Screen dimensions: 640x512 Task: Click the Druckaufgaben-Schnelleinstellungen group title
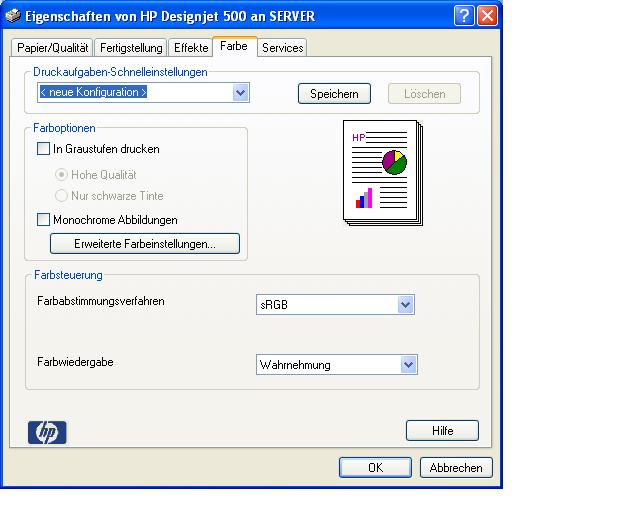click(120, 72)
